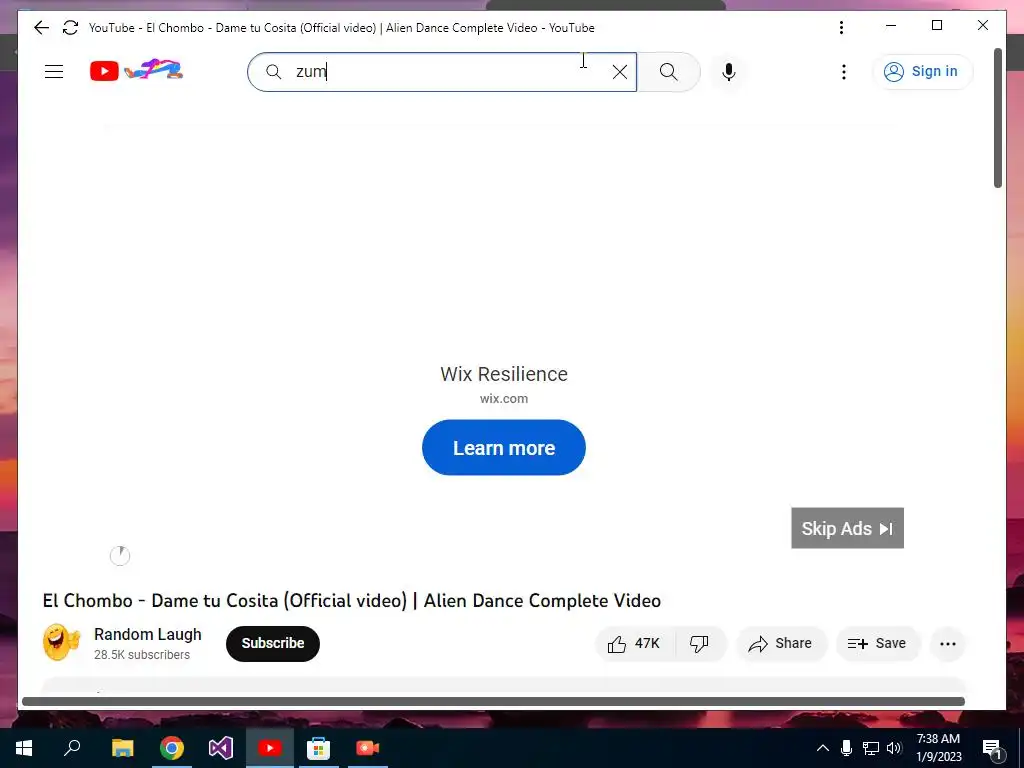Open the Wix Resilience ad title
Image resolution: width=1024 pixels, height=768 pixels.
point(504,374)
